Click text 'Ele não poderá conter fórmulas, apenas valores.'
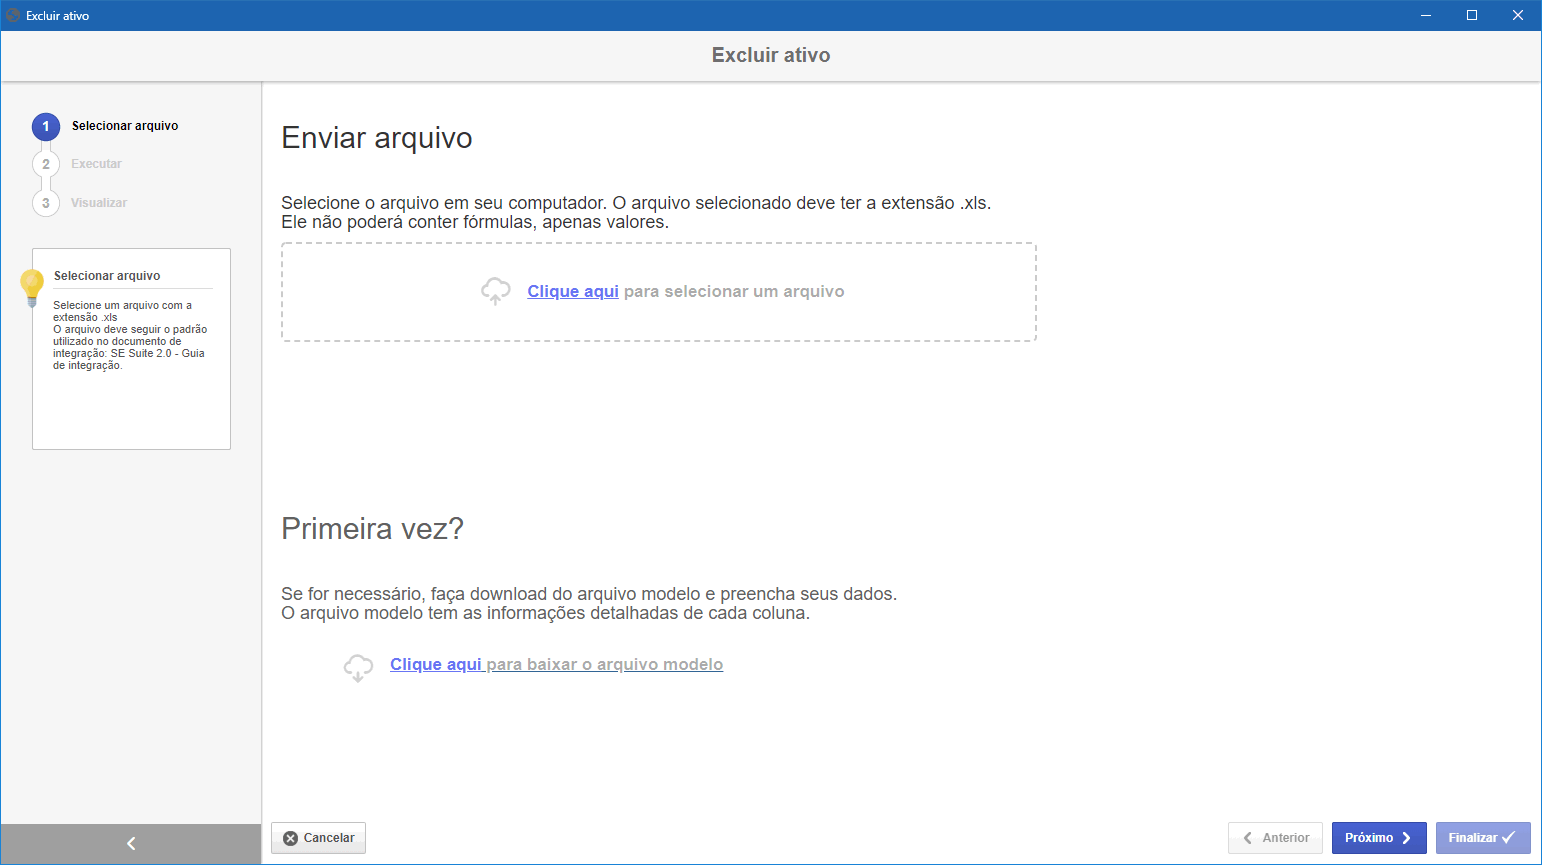The image size is (1542, 865). click(475, 222)
